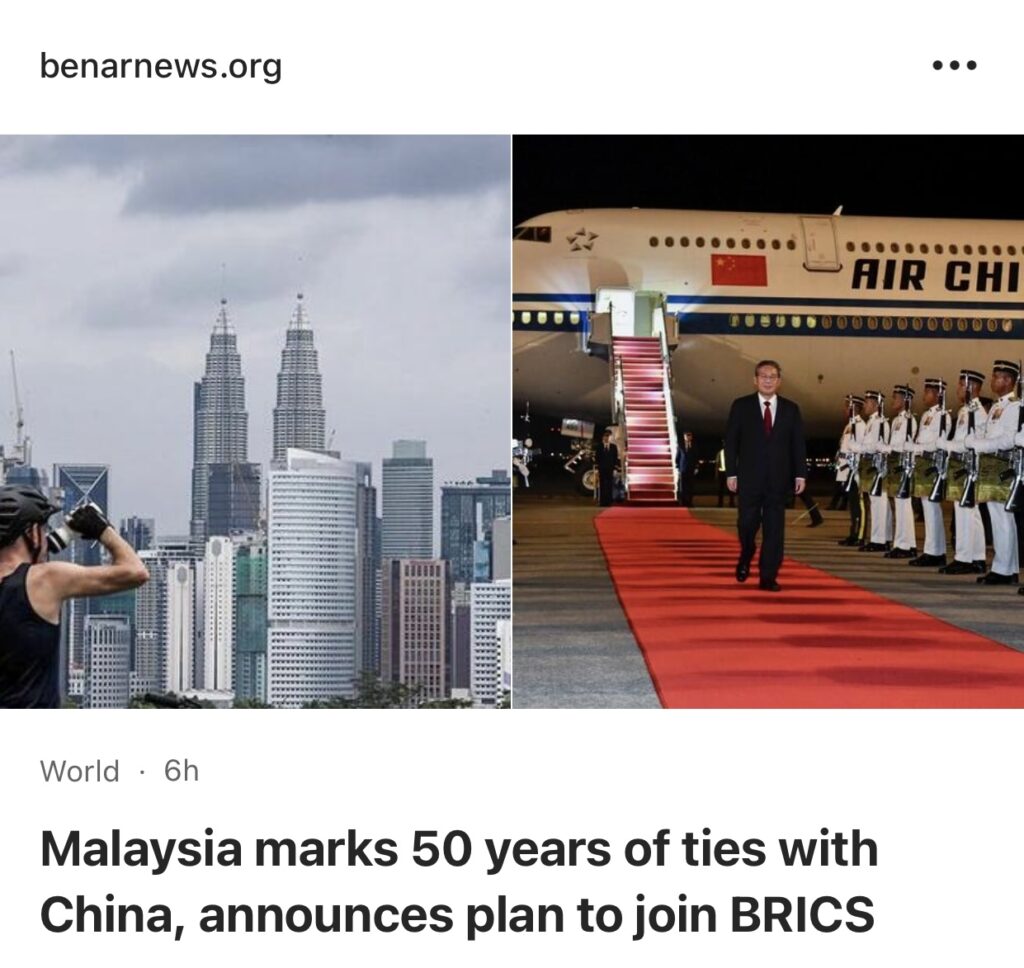Click the Chinese flag on the aircraft

click(739, 270)
